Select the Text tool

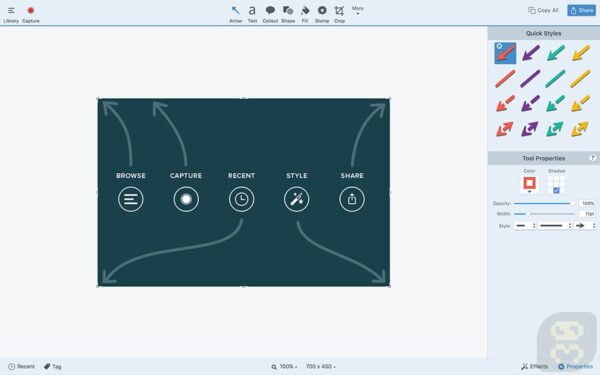[252, 14]
